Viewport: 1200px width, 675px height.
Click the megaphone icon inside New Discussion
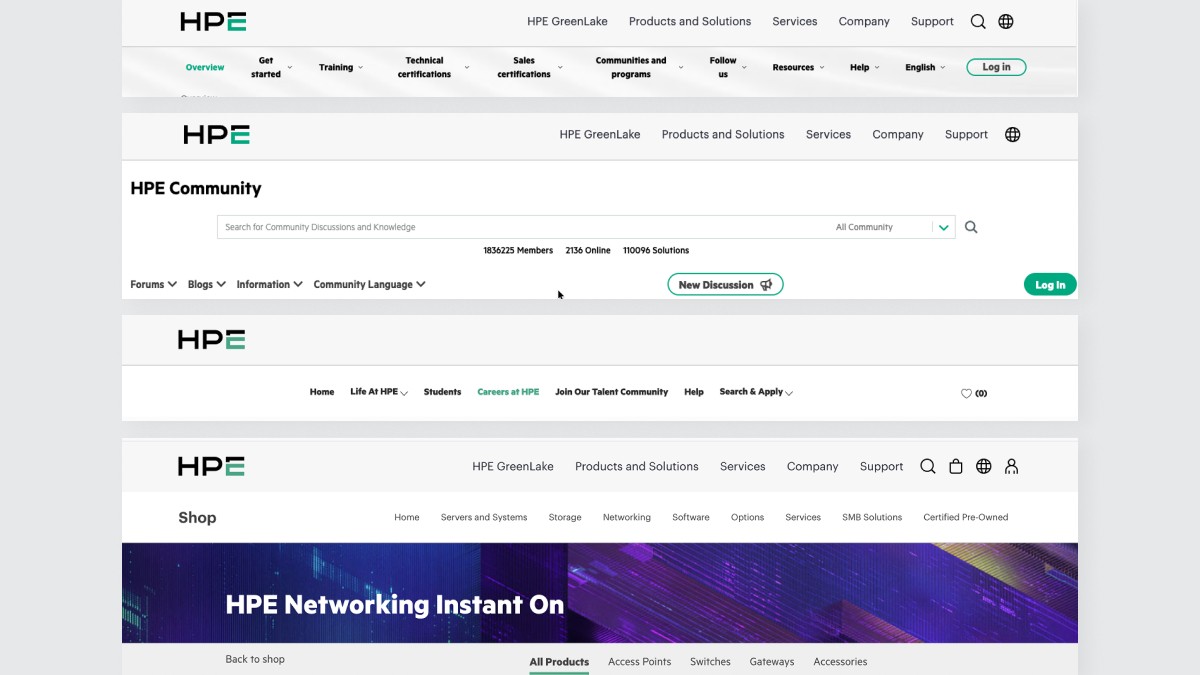click(x=766, y=284)
